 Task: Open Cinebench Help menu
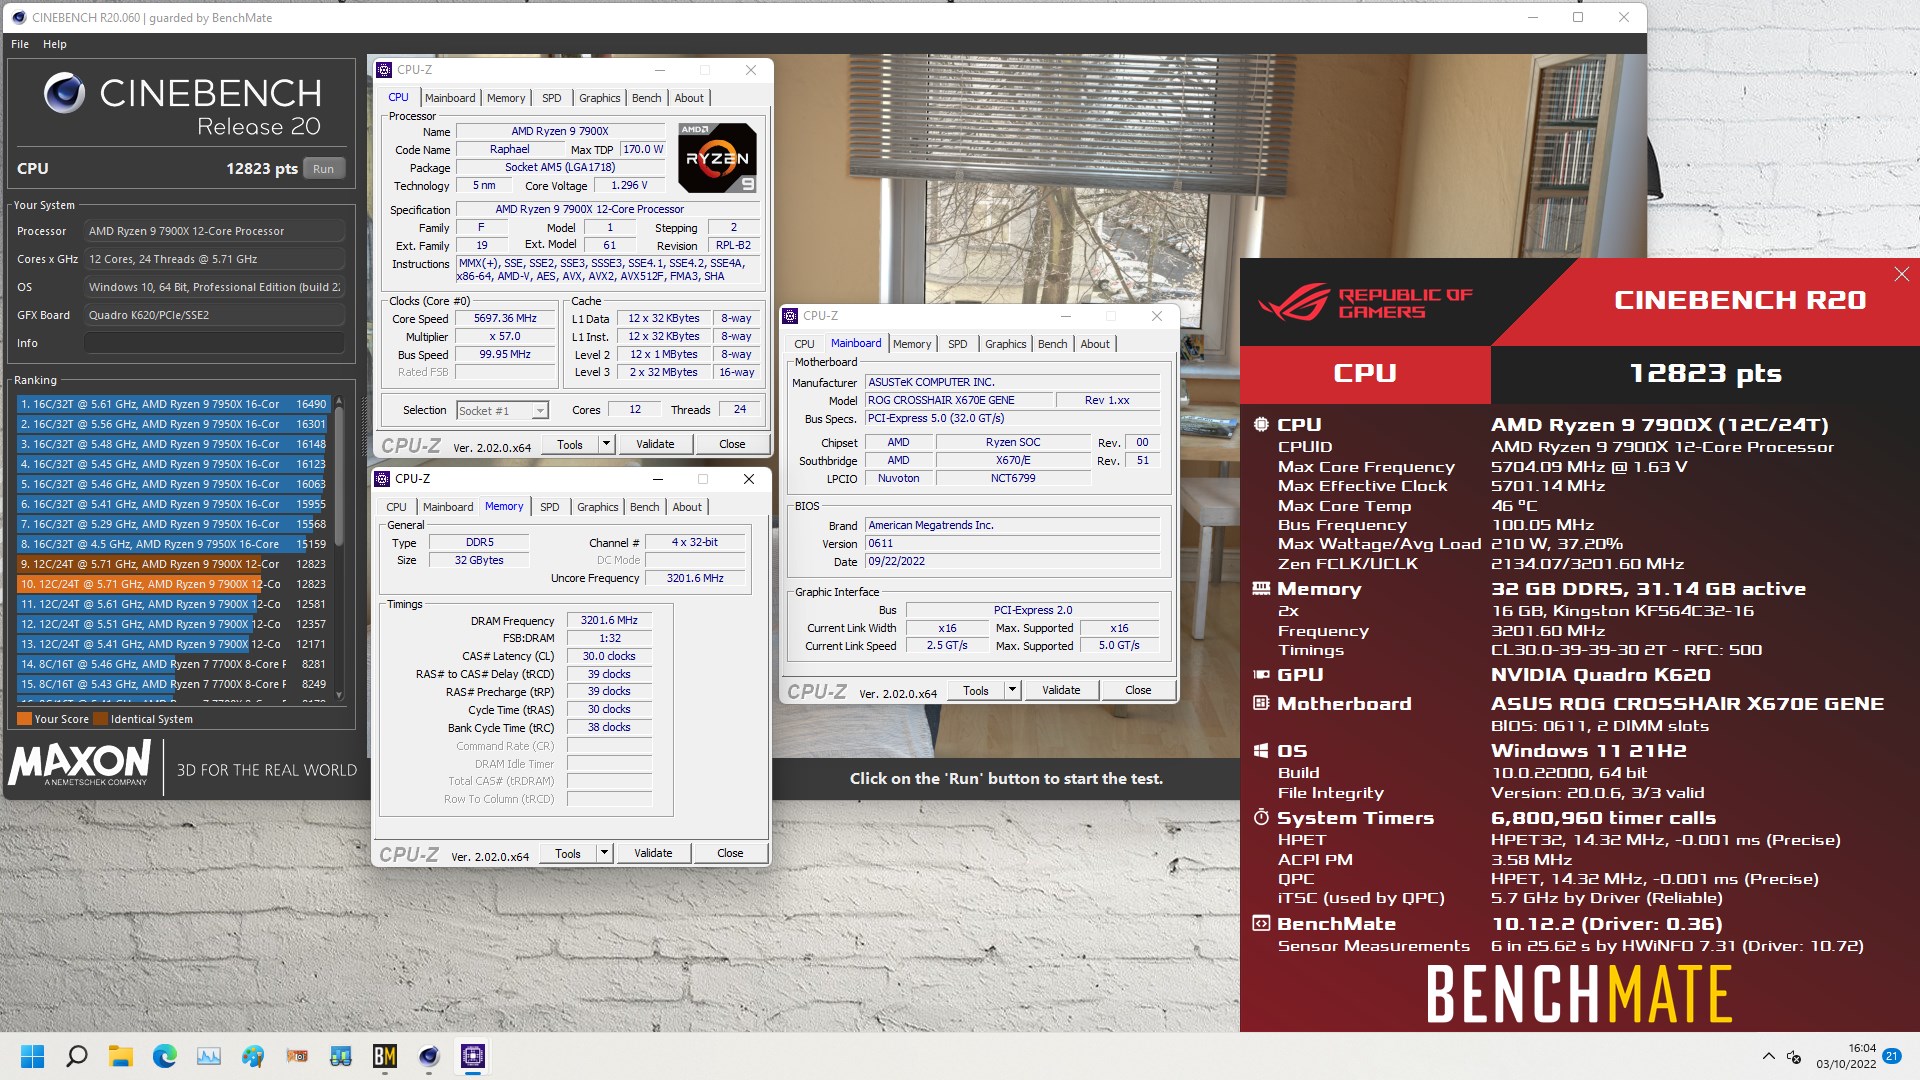[x=55, y=44]
